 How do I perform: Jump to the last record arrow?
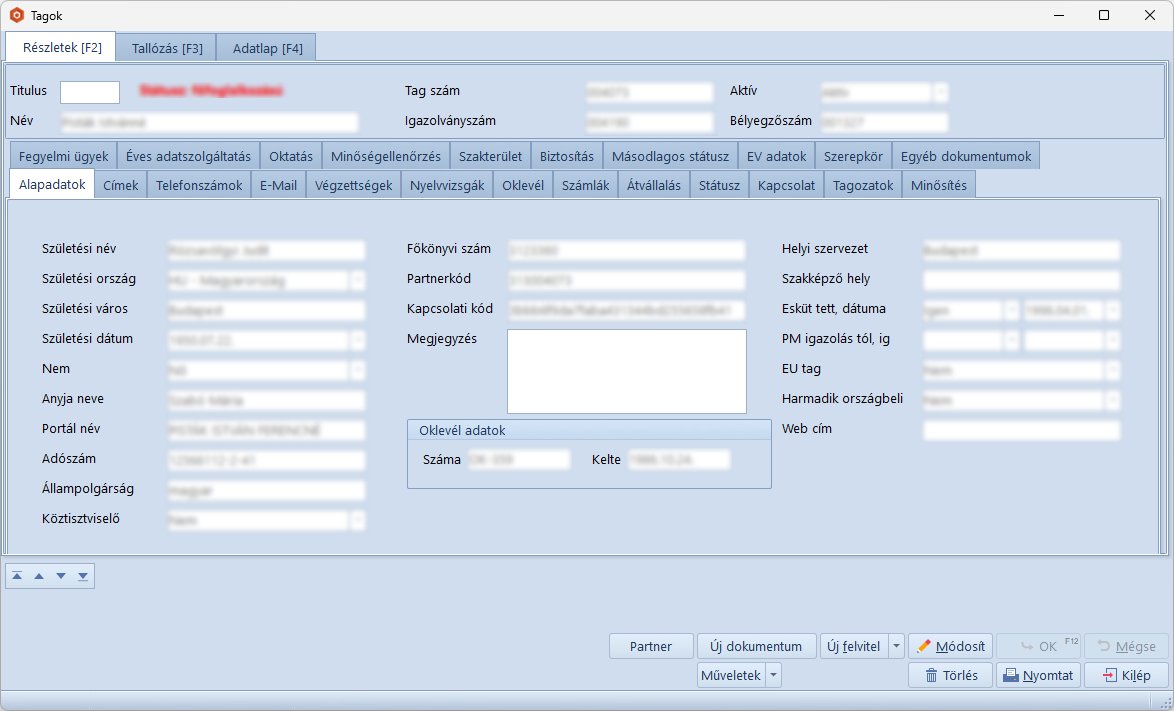83,576
